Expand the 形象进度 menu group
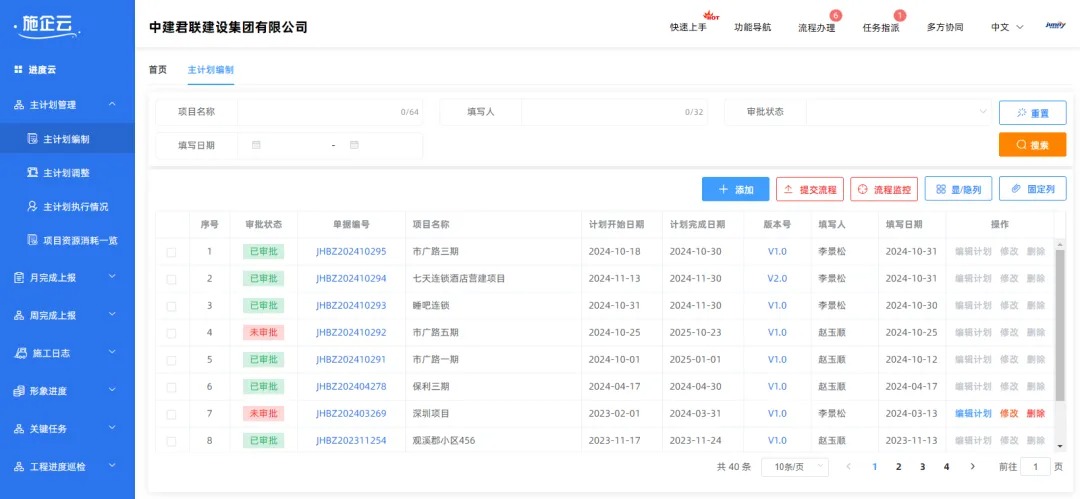The height and width of the screenshot is (499, 1080). click(112, 390)
